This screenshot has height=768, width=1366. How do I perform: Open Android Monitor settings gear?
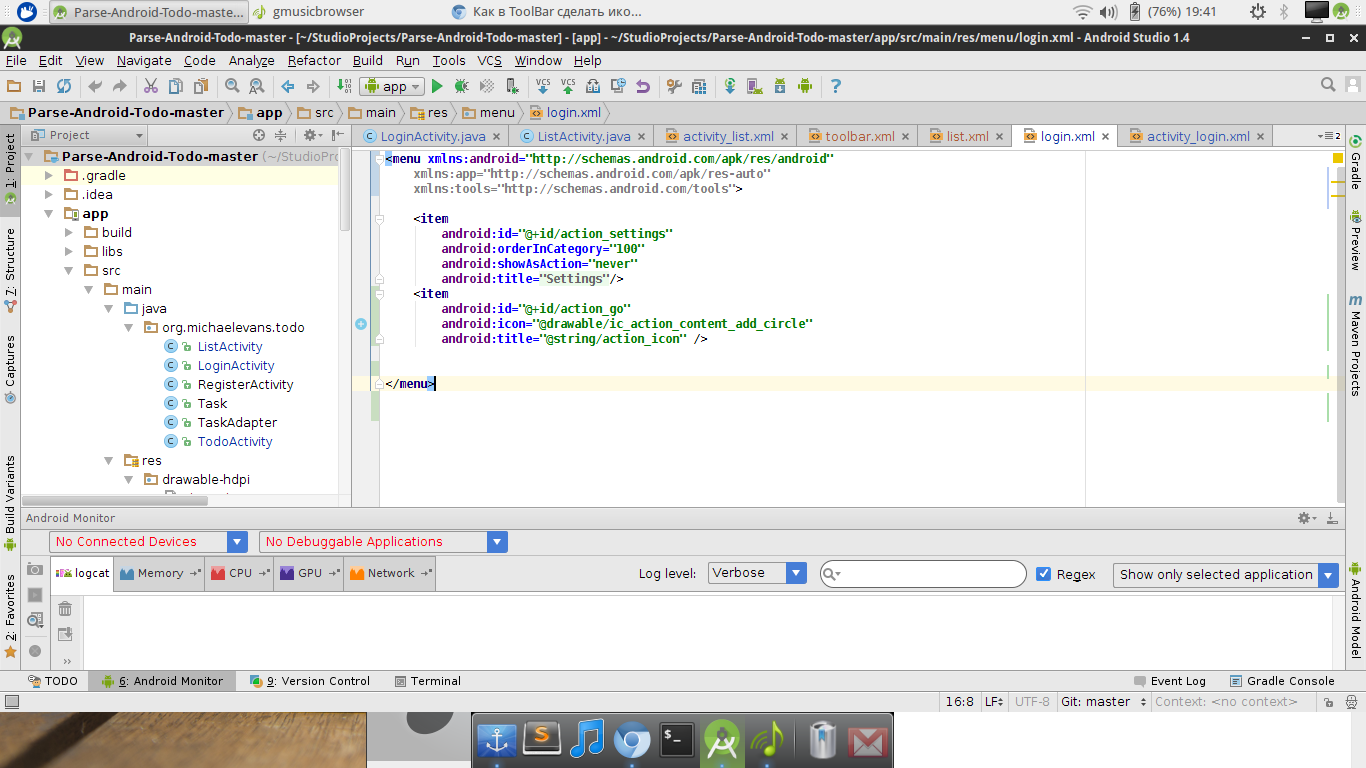coord(1306,518)
